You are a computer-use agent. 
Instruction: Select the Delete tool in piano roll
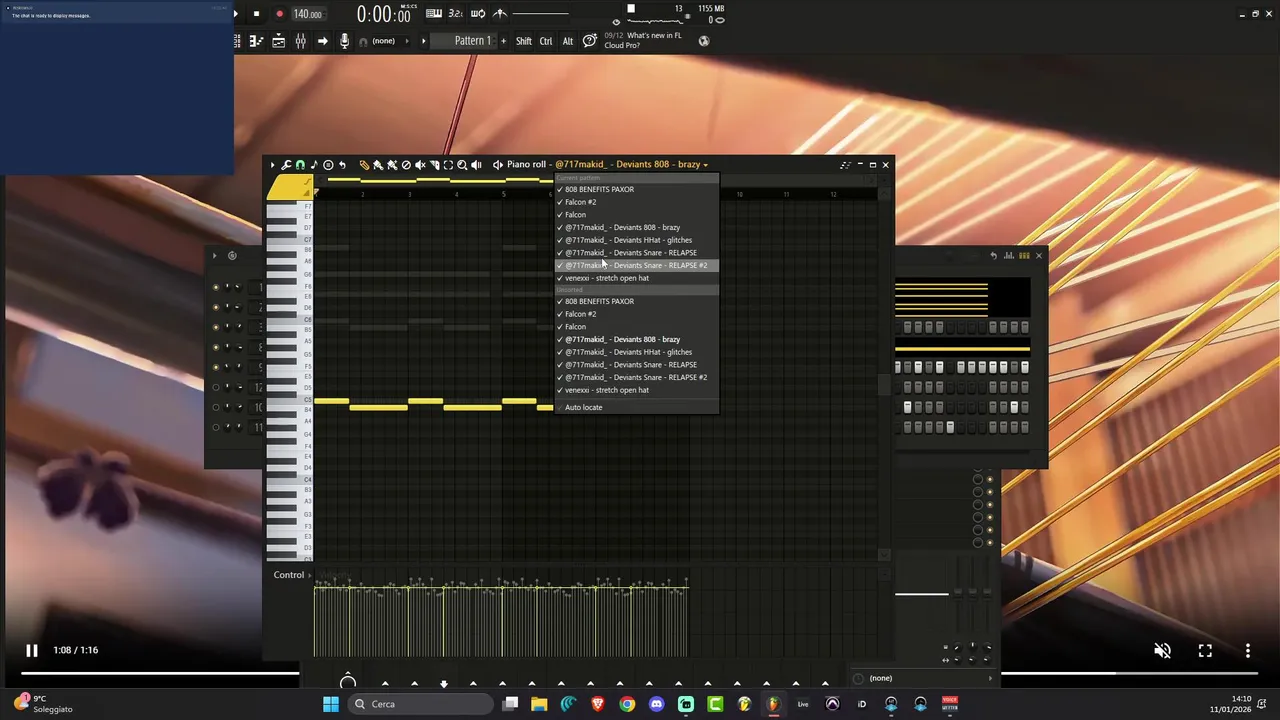click(406, 165)
